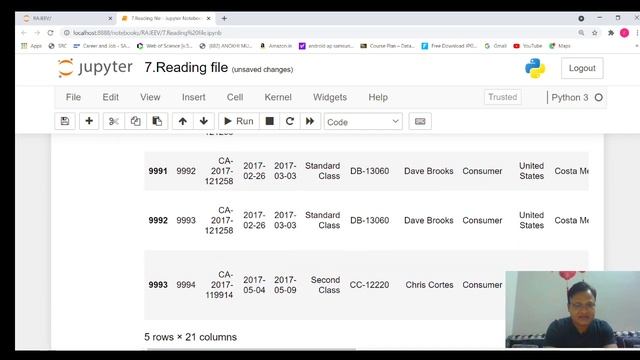Open the Help menu
This screenshot has width=640, height=360.
(x=378, y=97)
